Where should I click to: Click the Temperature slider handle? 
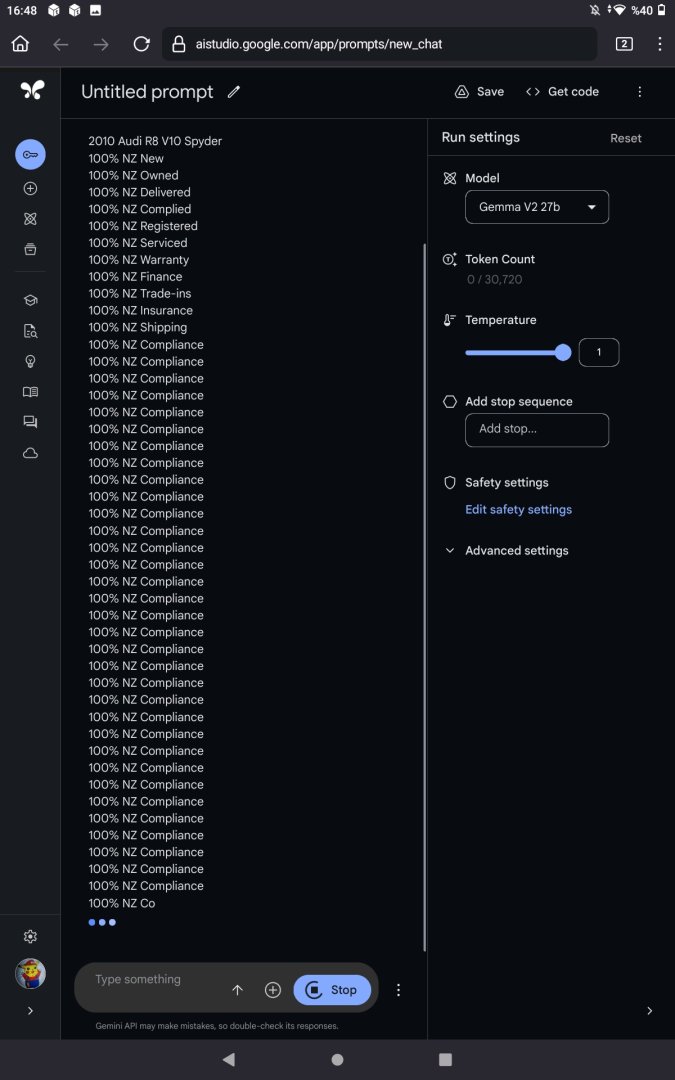click(x=563, y=352)
